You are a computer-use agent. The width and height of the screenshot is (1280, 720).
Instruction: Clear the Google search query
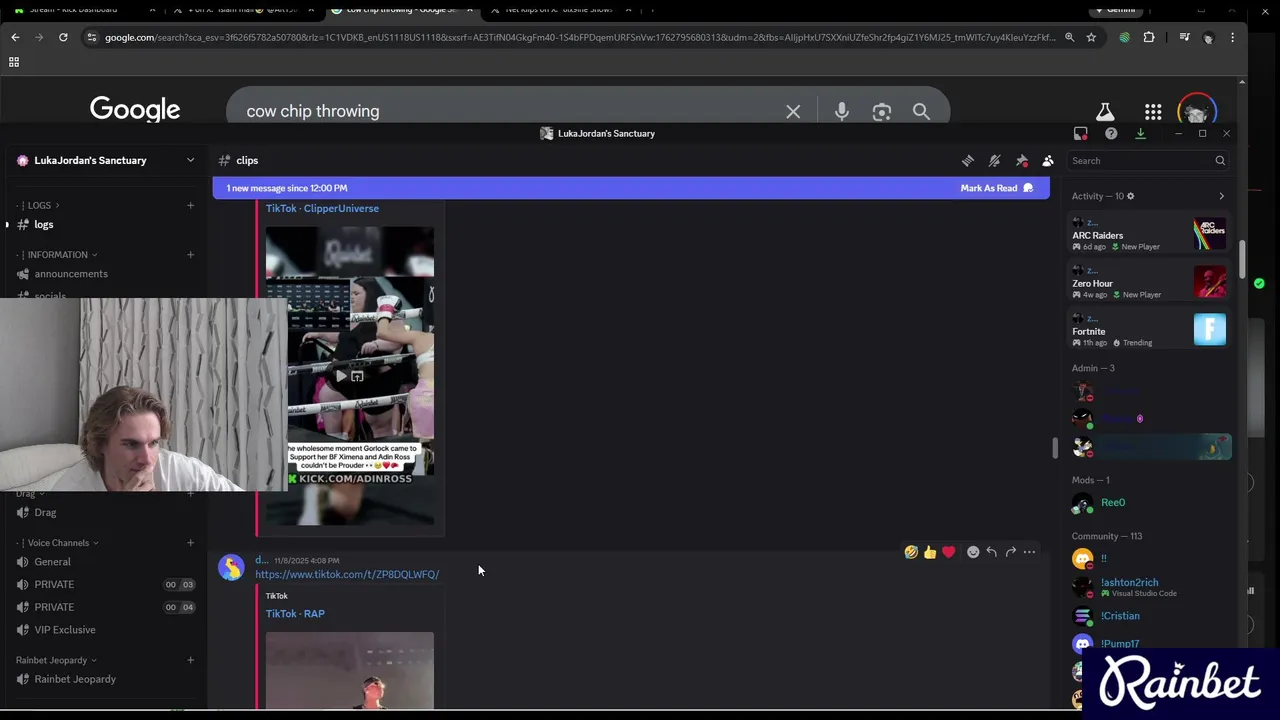coord(793,111)
